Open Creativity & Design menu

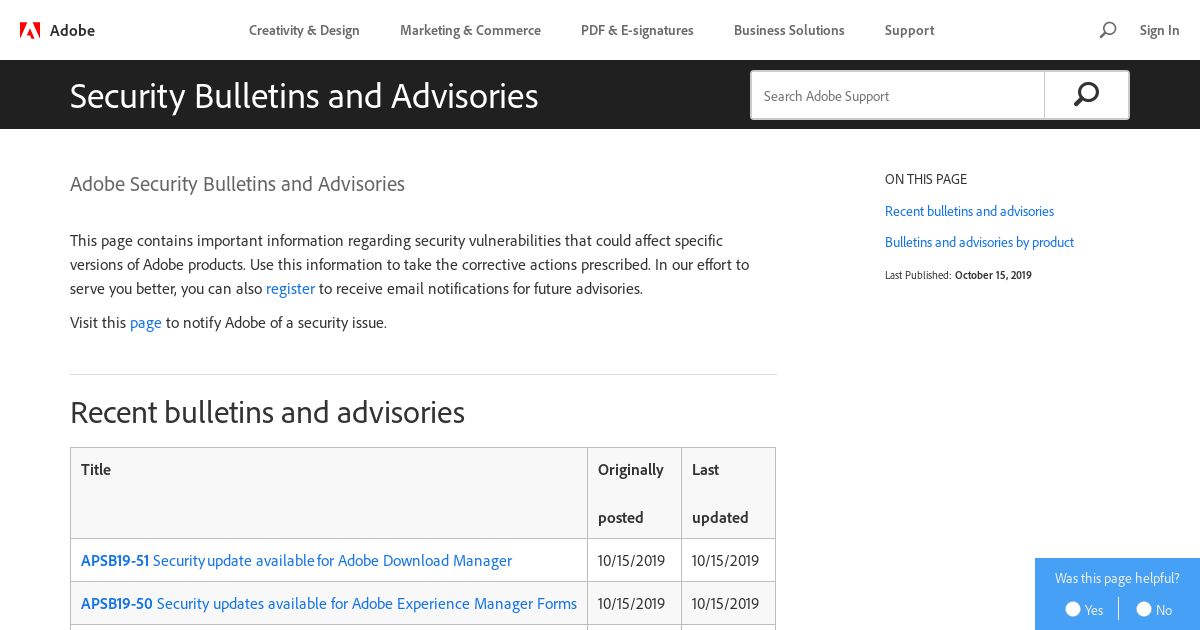click(x=304, y=30)
